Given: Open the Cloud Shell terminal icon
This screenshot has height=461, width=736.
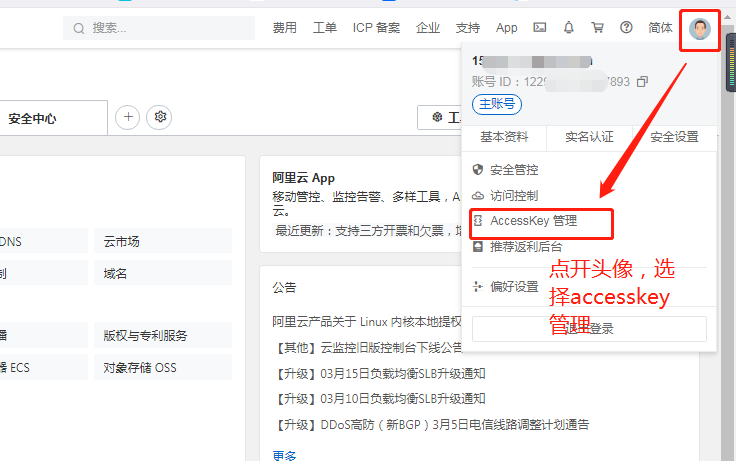Looking at the screenshot, I should 540,28.
